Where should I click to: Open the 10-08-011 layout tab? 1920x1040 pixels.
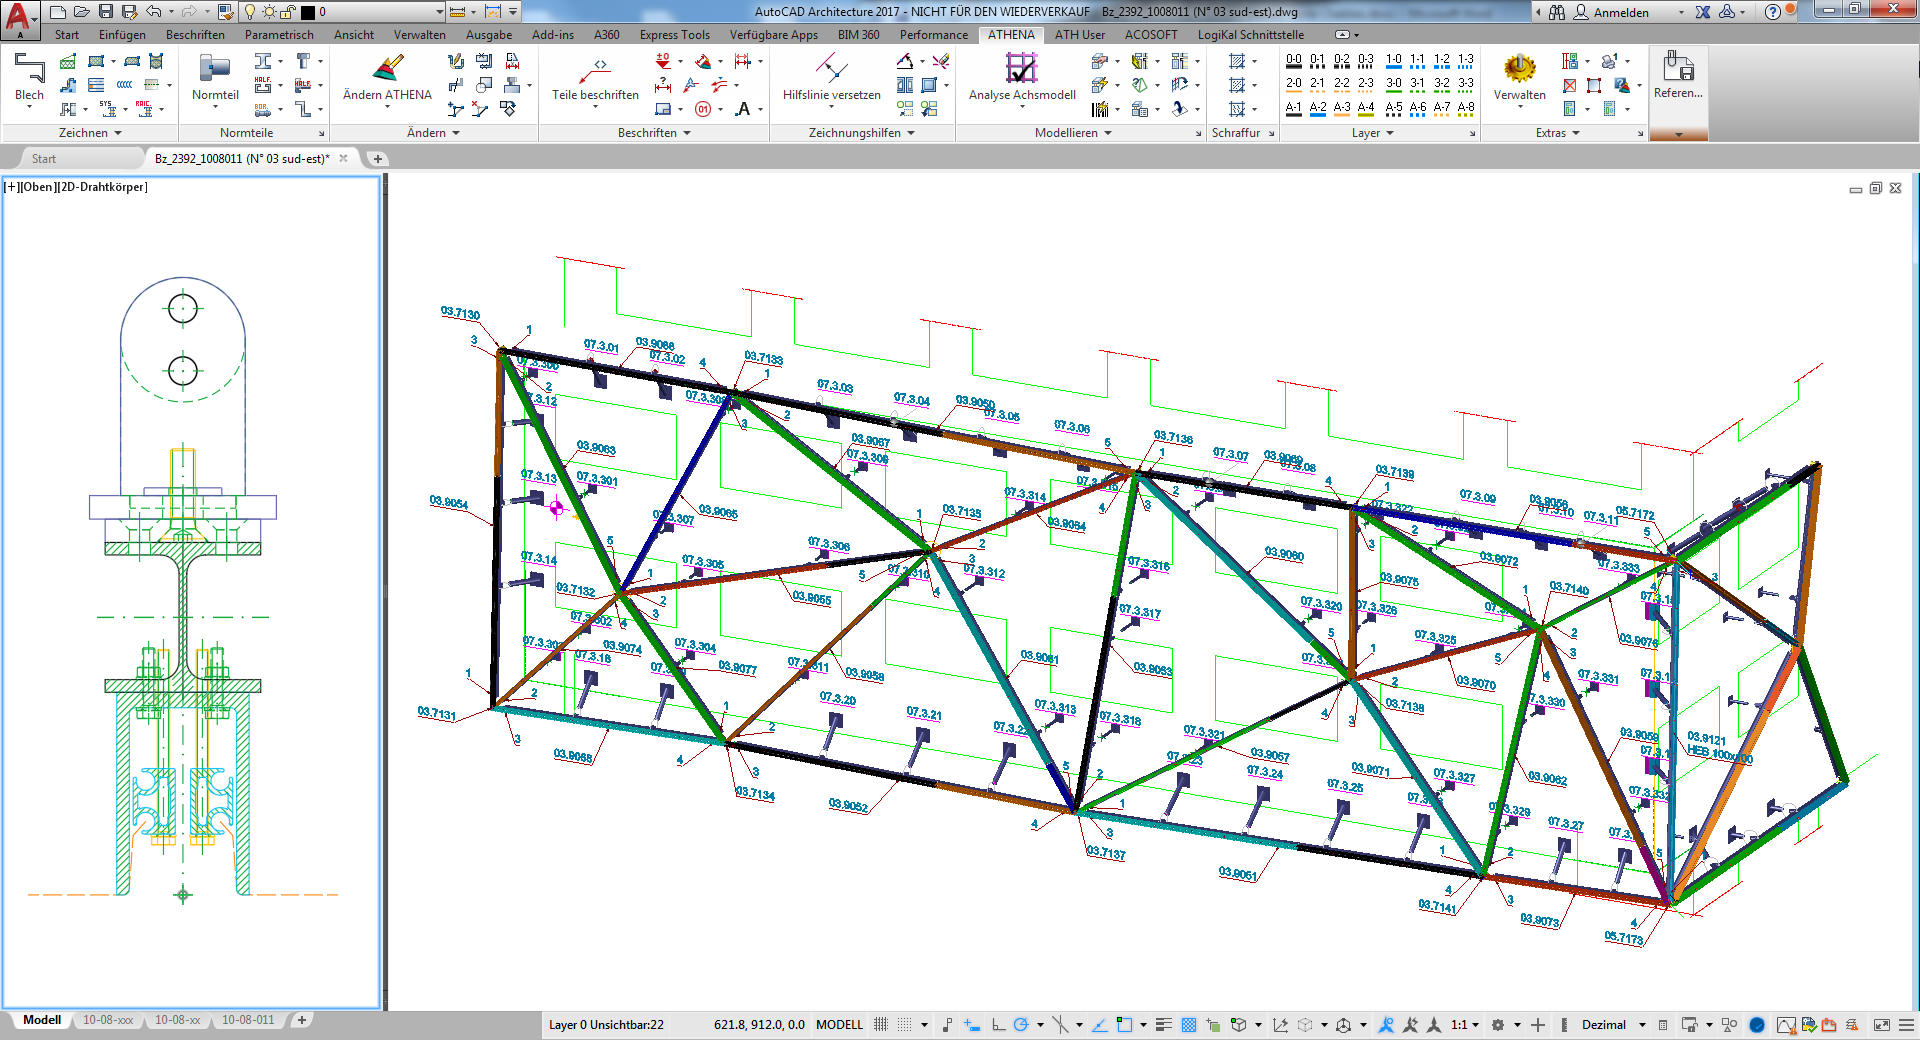click(248, 1020)
